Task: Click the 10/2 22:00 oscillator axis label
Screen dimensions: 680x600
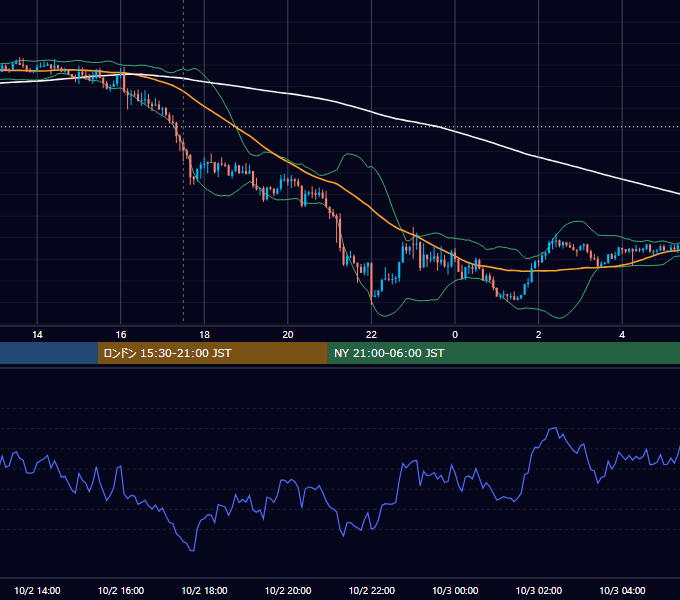Action: [x=372, y=590]
